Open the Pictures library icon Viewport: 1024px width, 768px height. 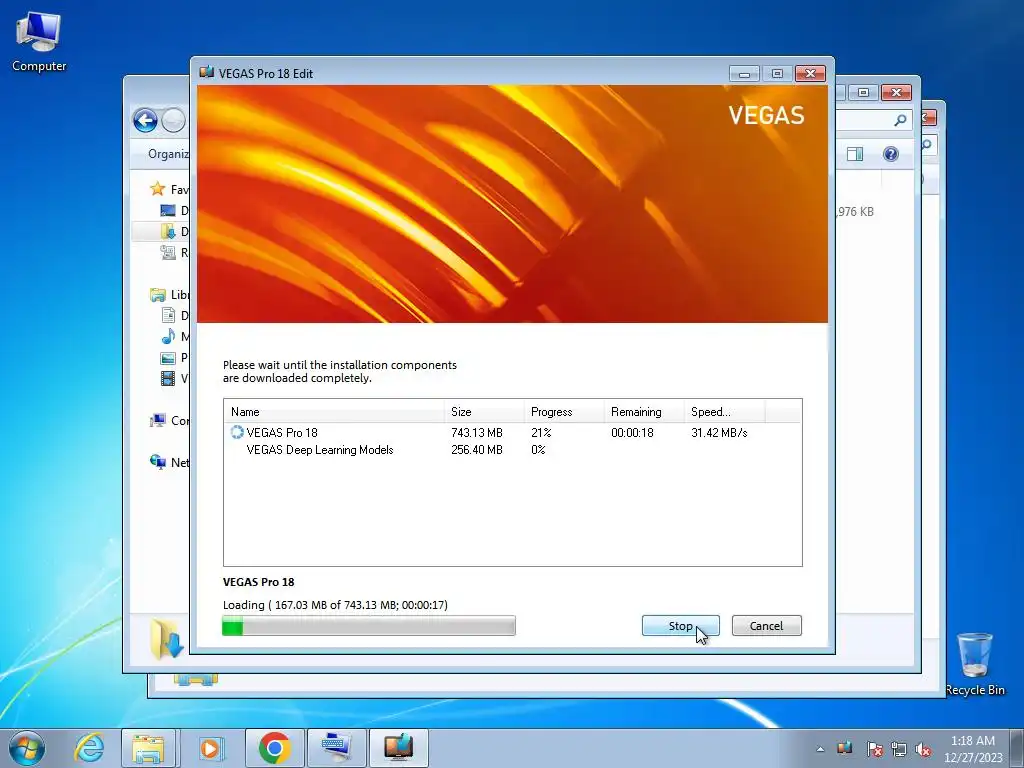coord(168,357)
